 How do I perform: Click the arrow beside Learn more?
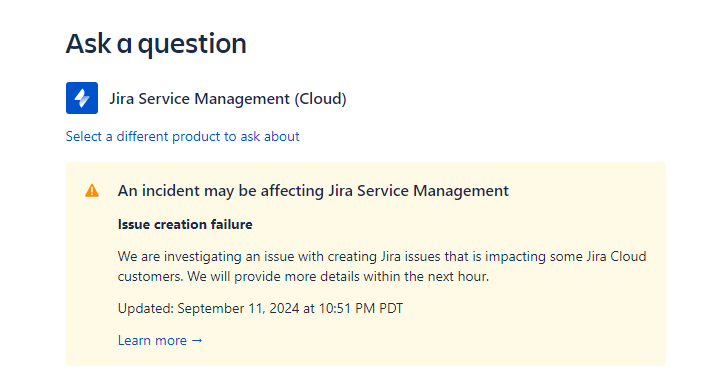(197, 341)
